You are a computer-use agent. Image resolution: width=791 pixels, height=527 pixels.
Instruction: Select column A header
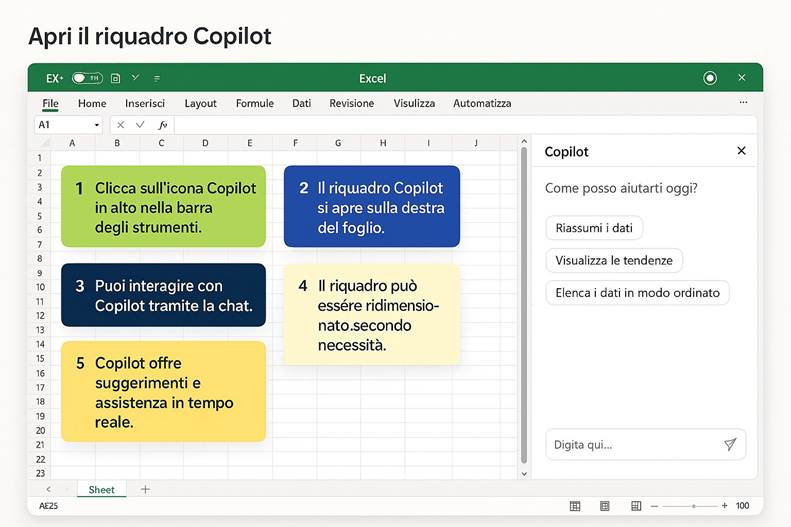[72, 143]
